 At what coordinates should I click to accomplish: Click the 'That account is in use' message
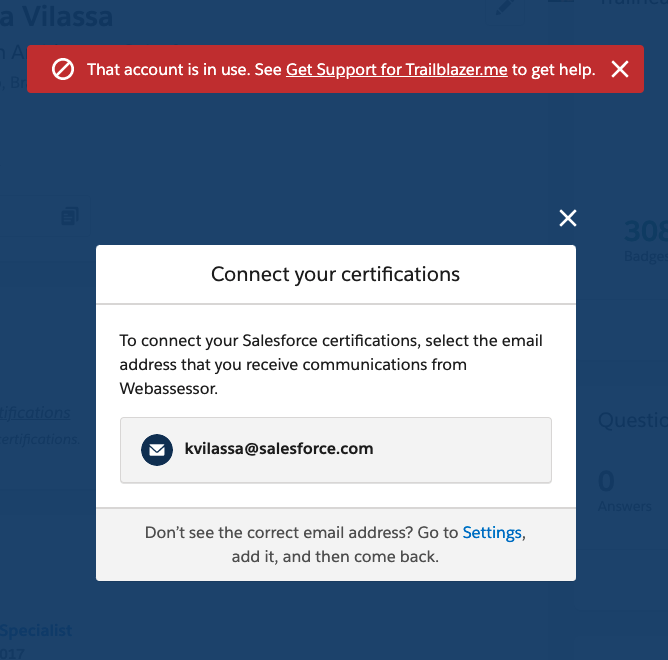[x=169, y=69]
